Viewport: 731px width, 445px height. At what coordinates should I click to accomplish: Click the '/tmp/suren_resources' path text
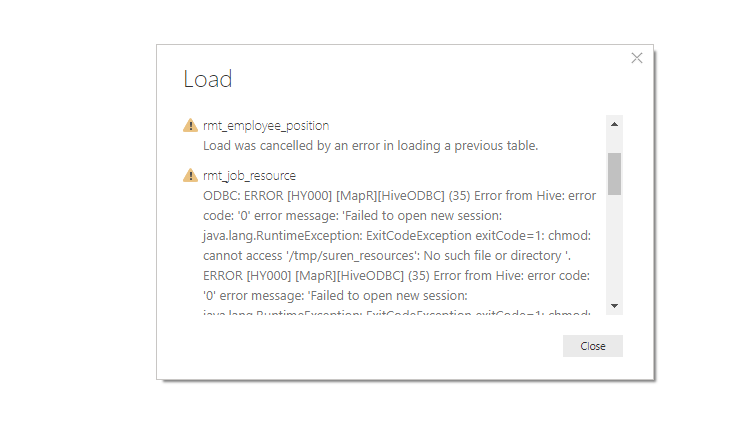point(319,255)
